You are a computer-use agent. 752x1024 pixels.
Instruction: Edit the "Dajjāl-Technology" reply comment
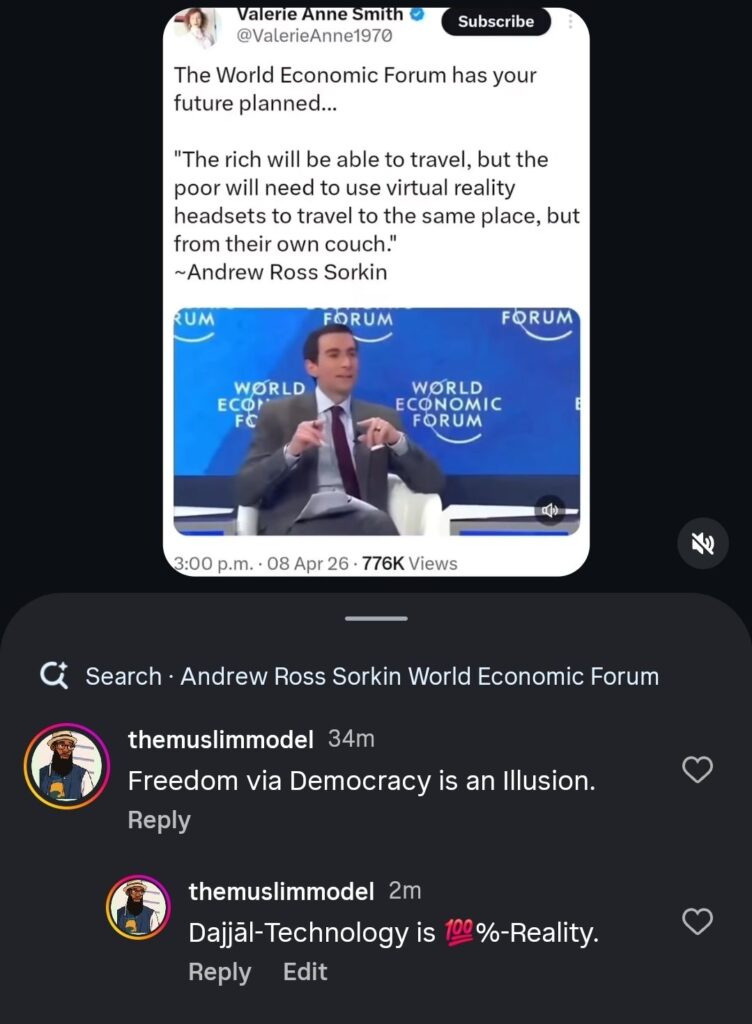[x=305, y=972]
